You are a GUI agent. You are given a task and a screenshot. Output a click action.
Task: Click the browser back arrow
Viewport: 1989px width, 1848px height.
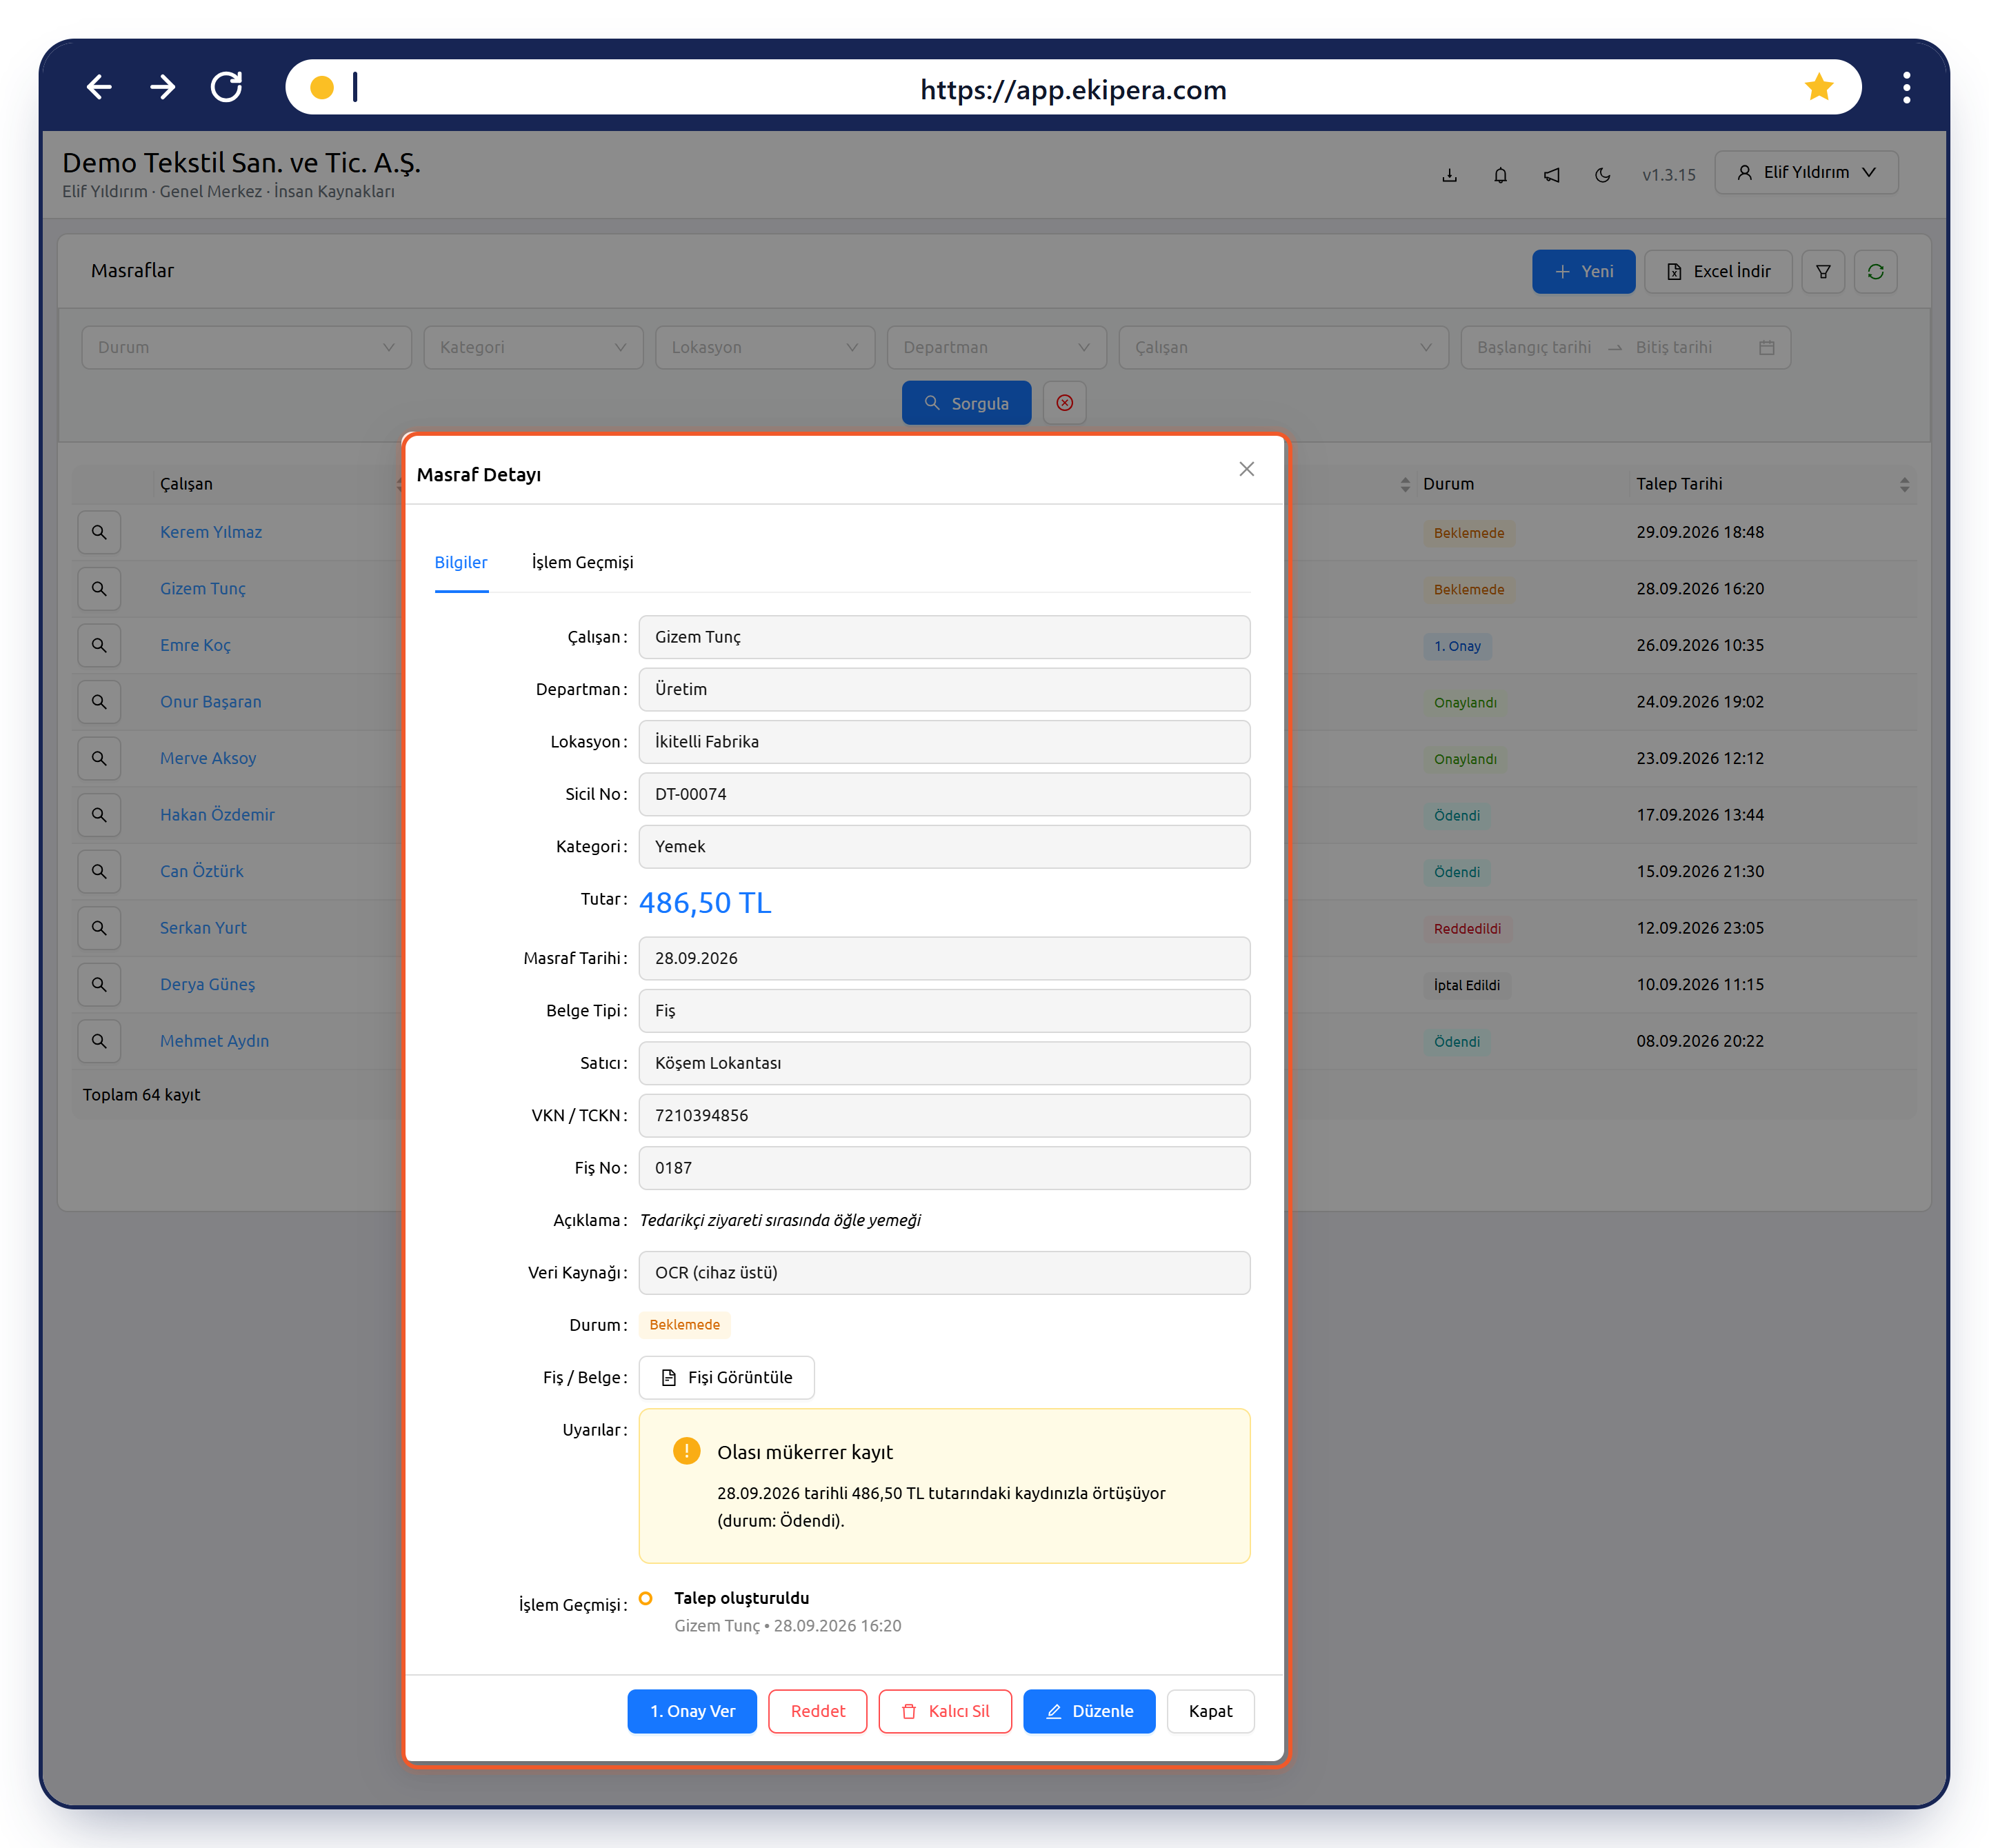[x=98, y=87]
